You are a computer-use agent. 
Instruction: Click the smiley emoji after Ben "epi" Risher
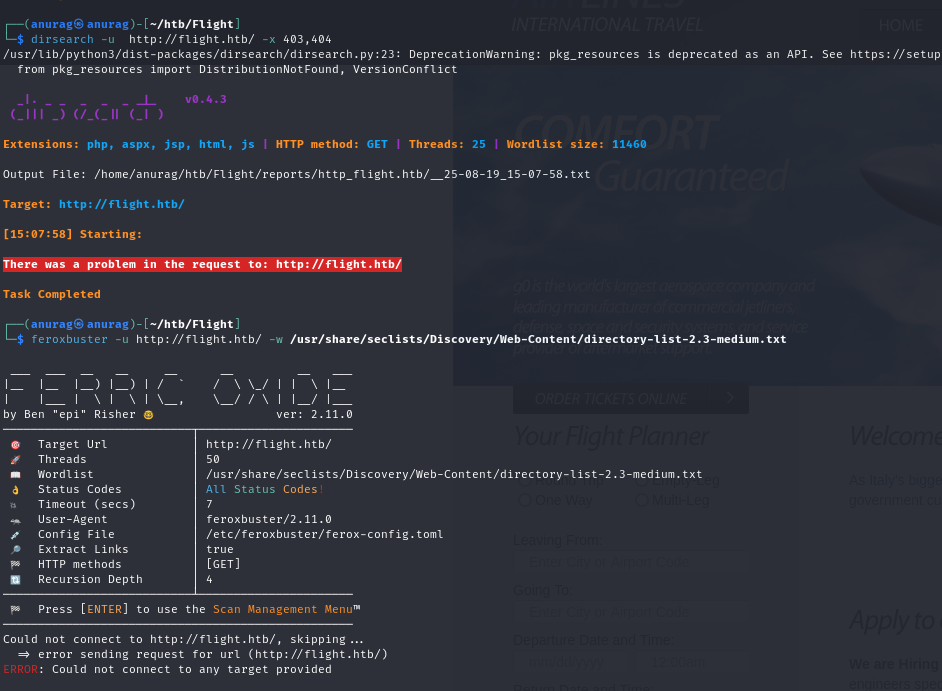[x=149, y=414]
